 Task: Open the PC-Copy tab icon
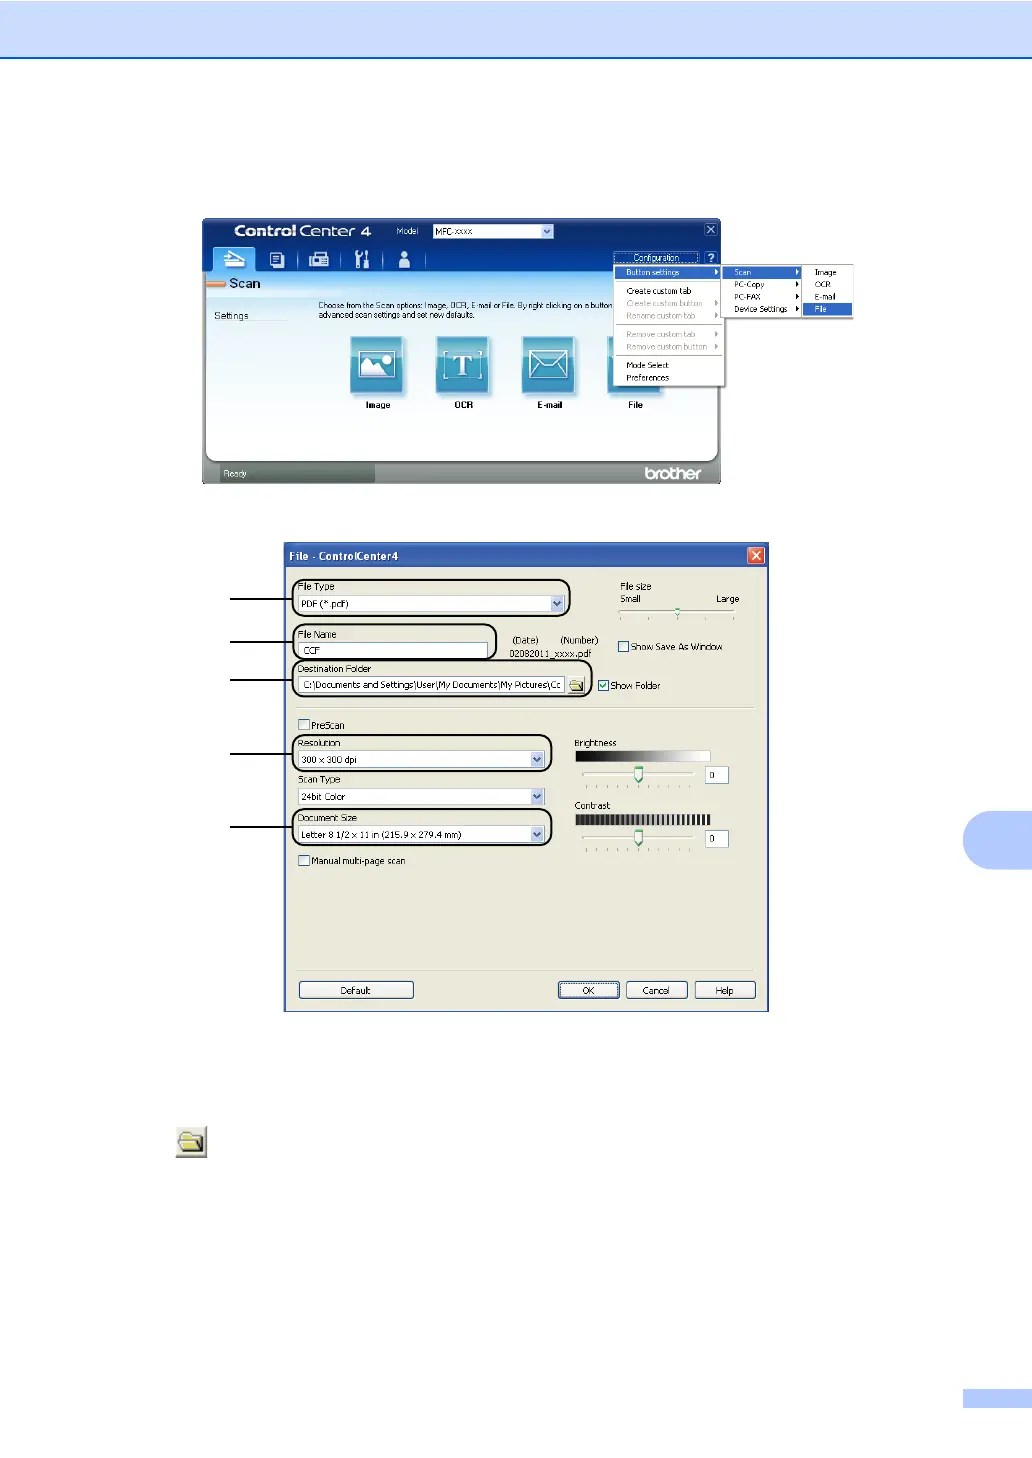(x=277, y=260)
